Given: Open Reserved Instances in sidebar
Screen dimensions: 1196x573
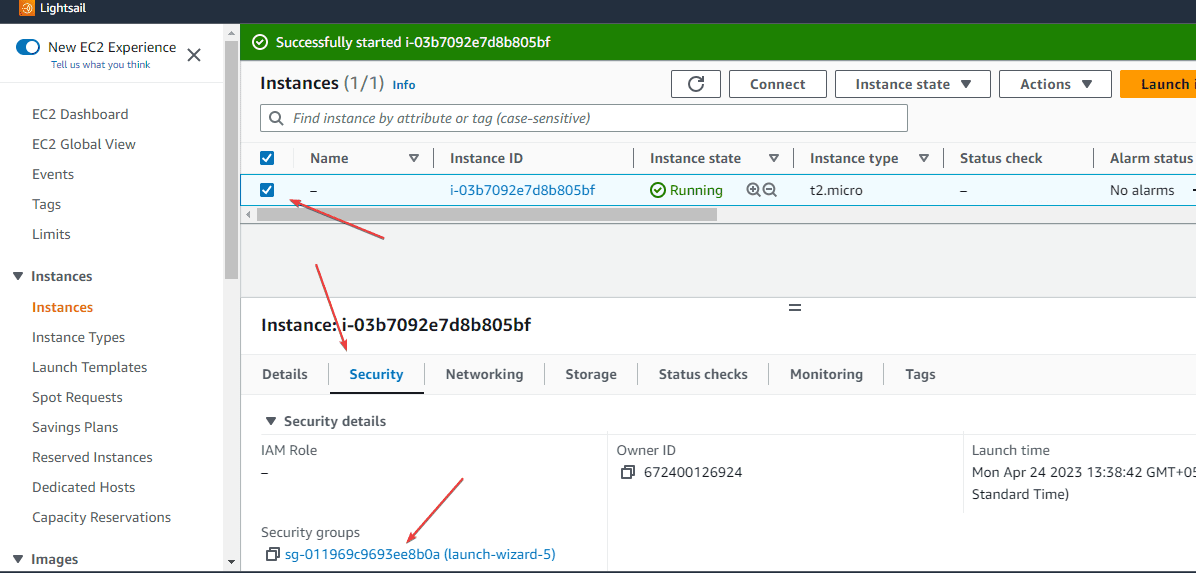Looking at the screenshot, I should point(92,457).
